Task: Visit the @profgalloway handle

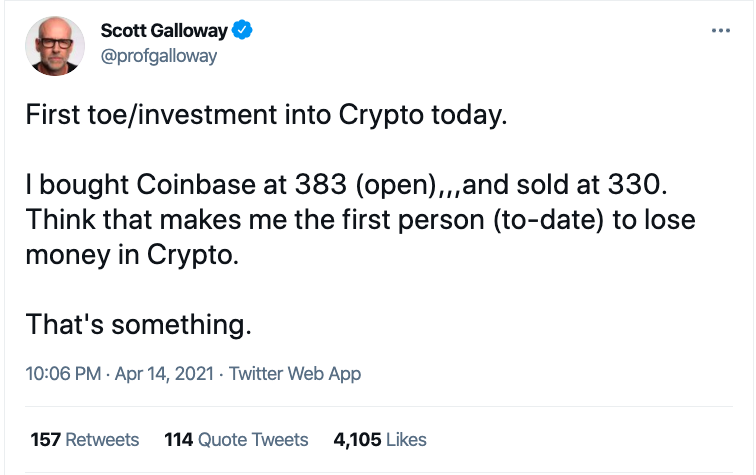Action: point(159,55)
